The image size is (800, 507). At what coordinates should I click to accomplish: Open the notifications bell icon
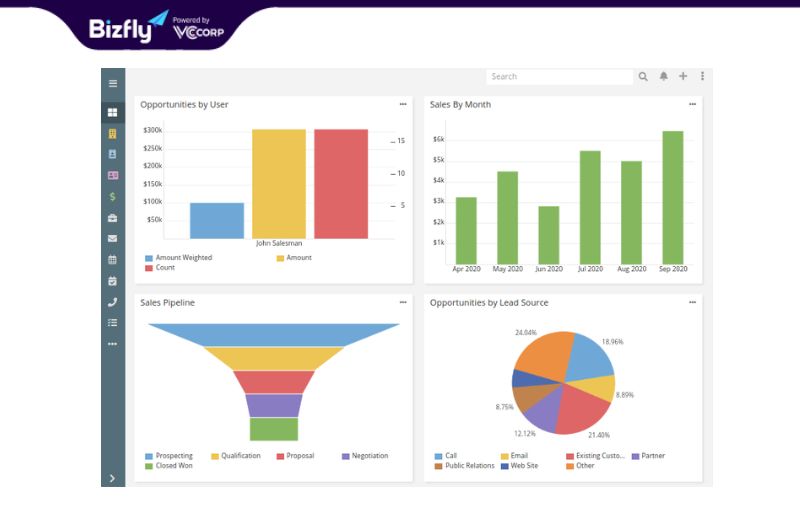coord(663,77)
